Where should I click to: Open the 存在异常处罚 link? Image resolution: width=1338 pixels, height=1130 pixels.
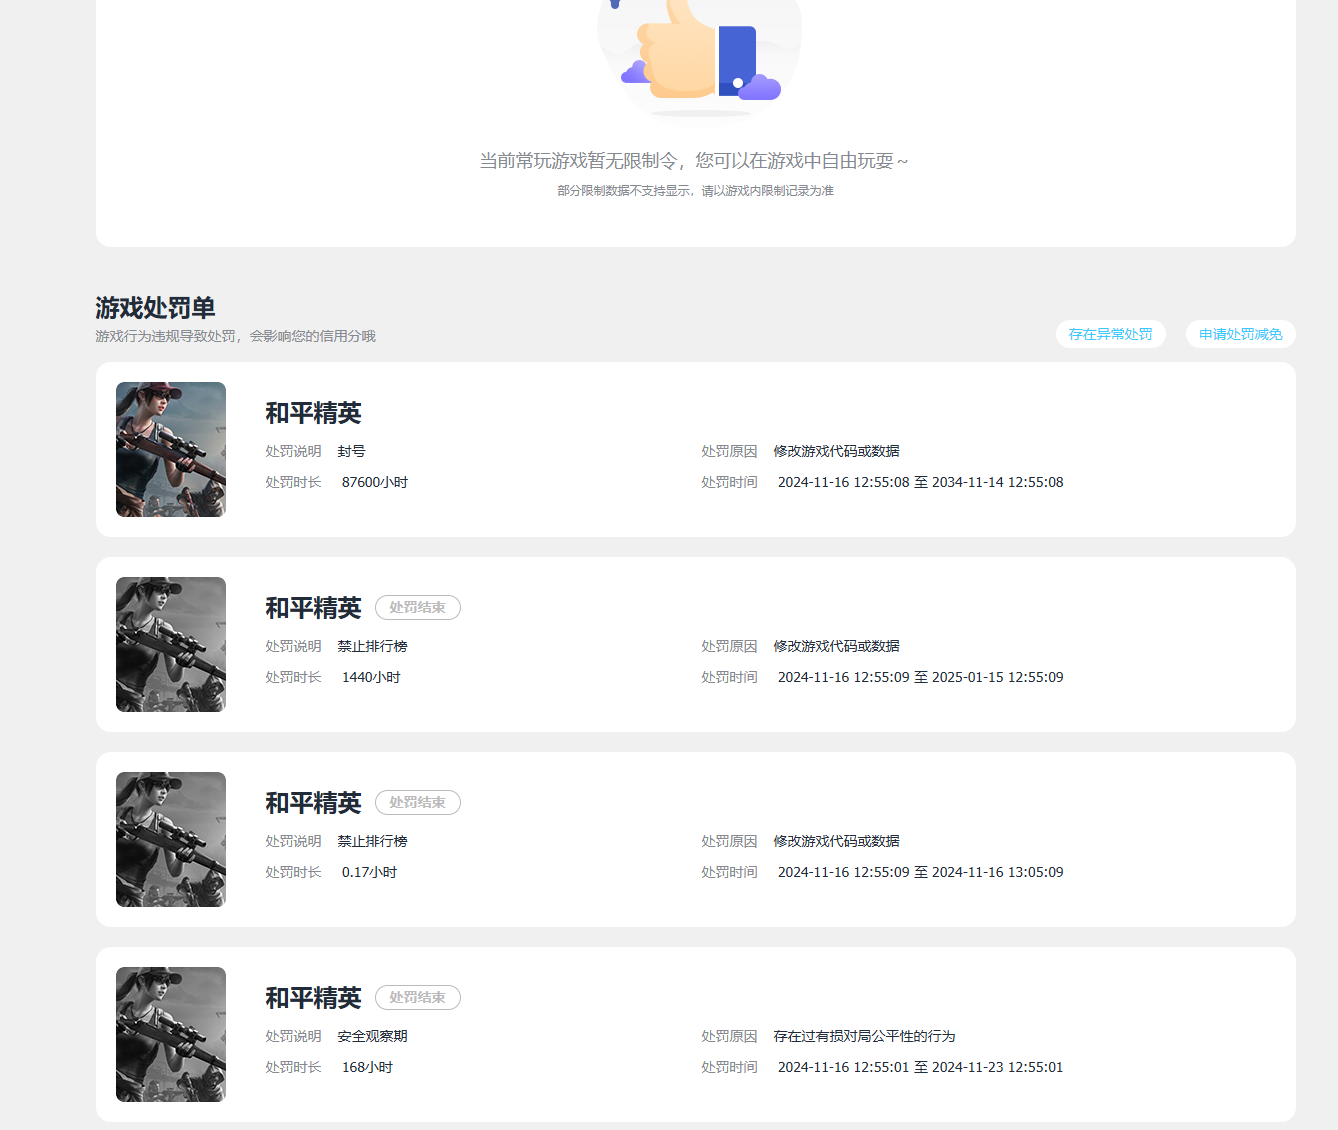coord(1110,334)
